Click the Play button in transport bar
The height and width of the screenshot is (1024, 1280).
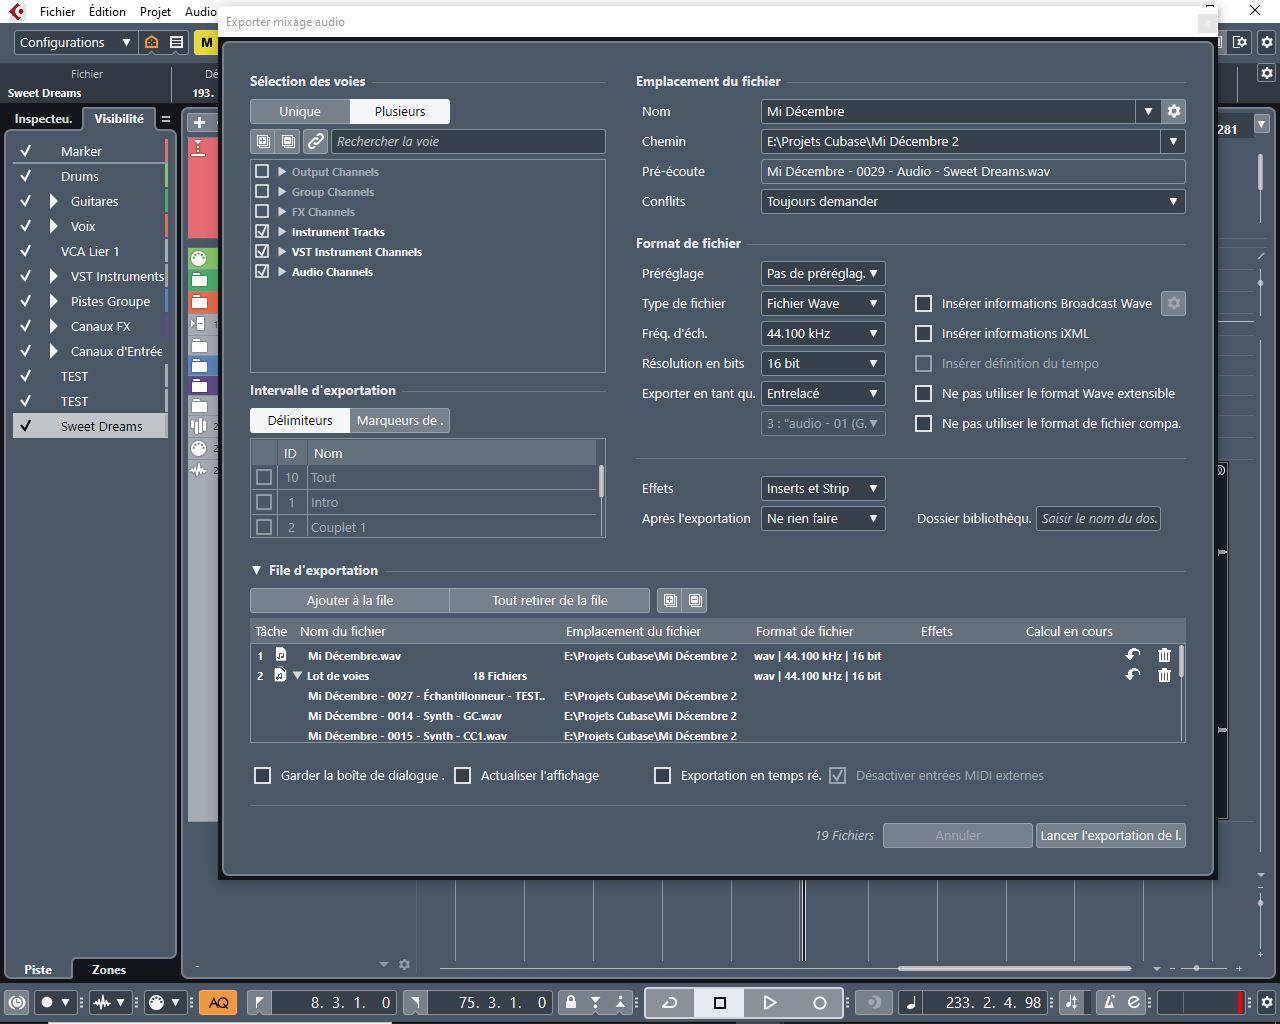click(769, 1002)
